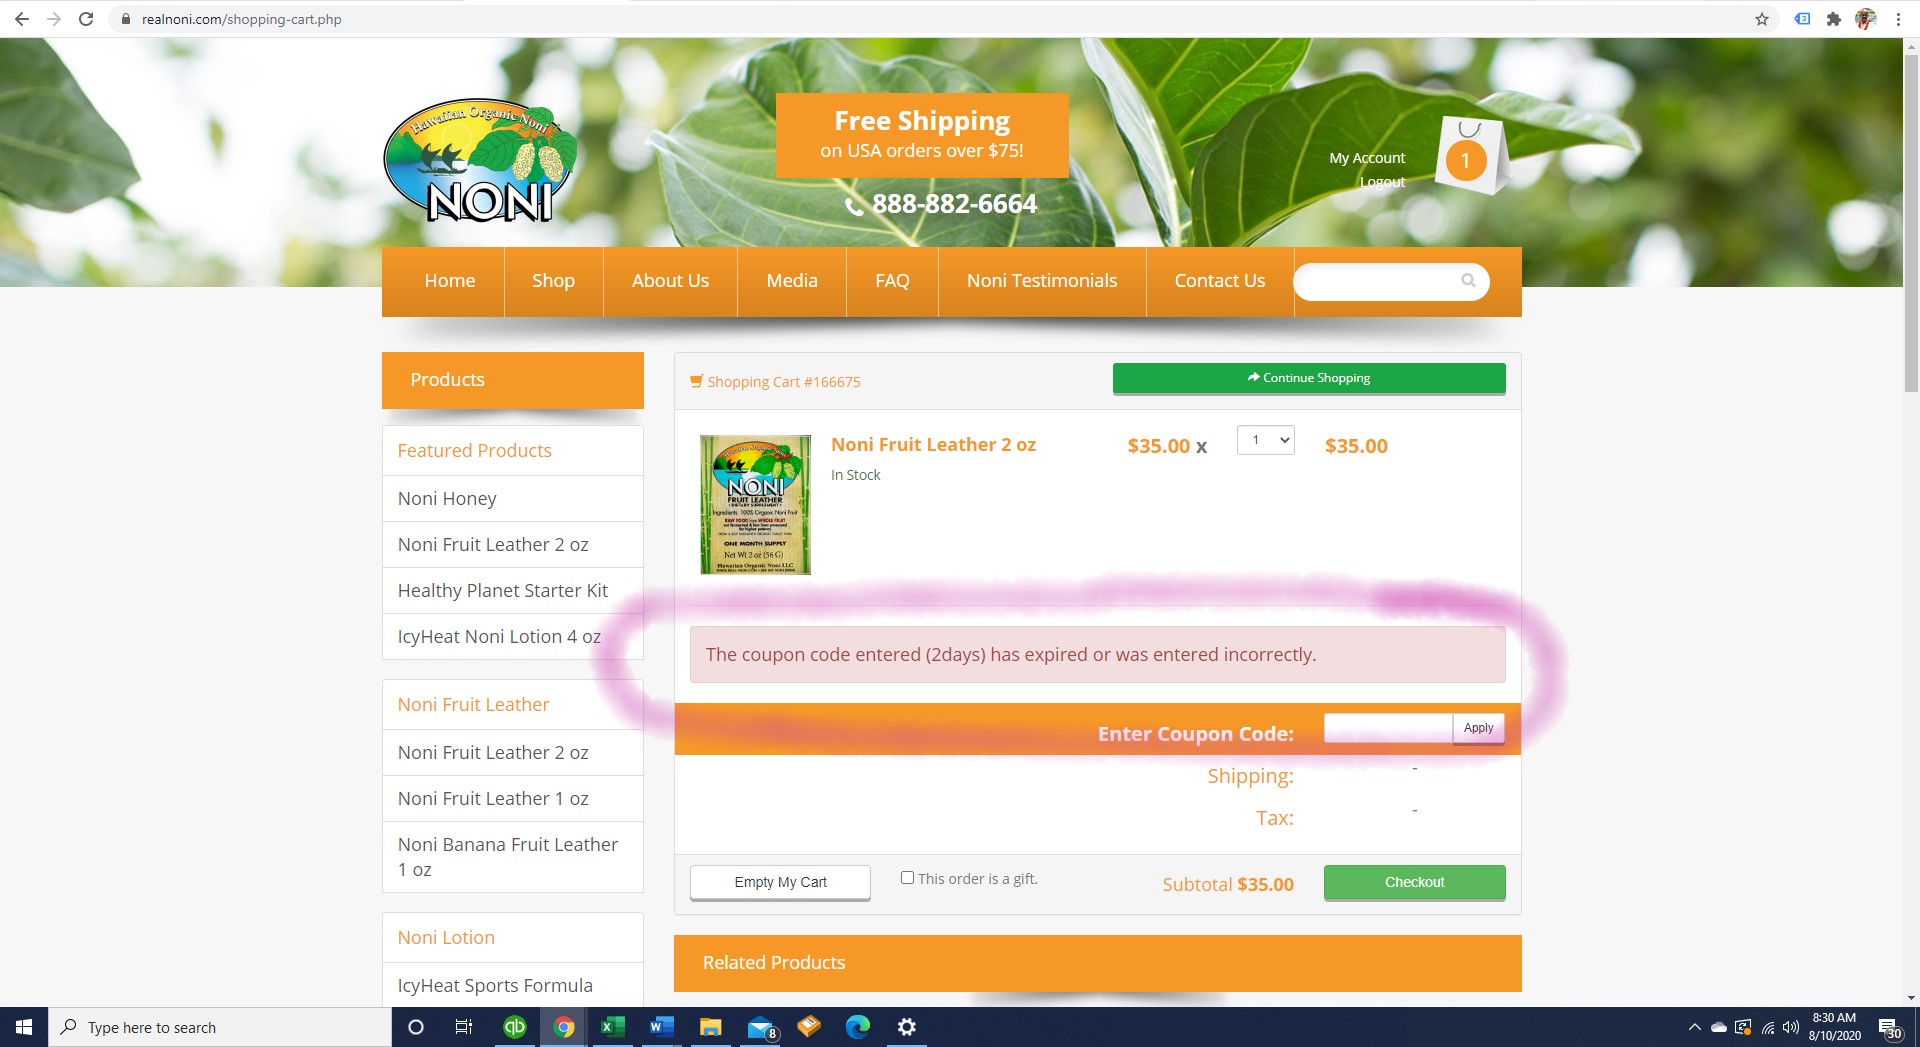The image size is (1920, 1047).
Task: Click the browser back arrow
Action: click(x=22, y=19)
